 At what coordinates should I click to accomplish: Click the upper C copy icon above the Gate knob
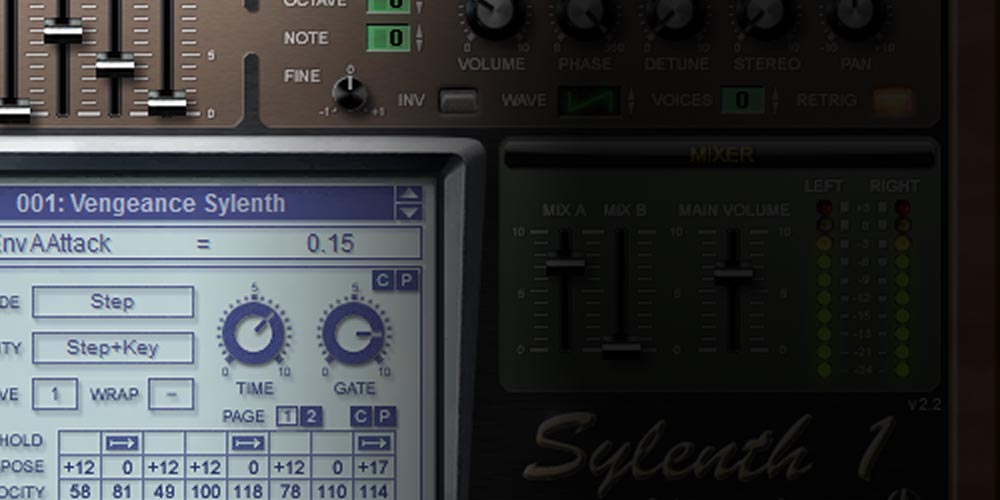382,281
